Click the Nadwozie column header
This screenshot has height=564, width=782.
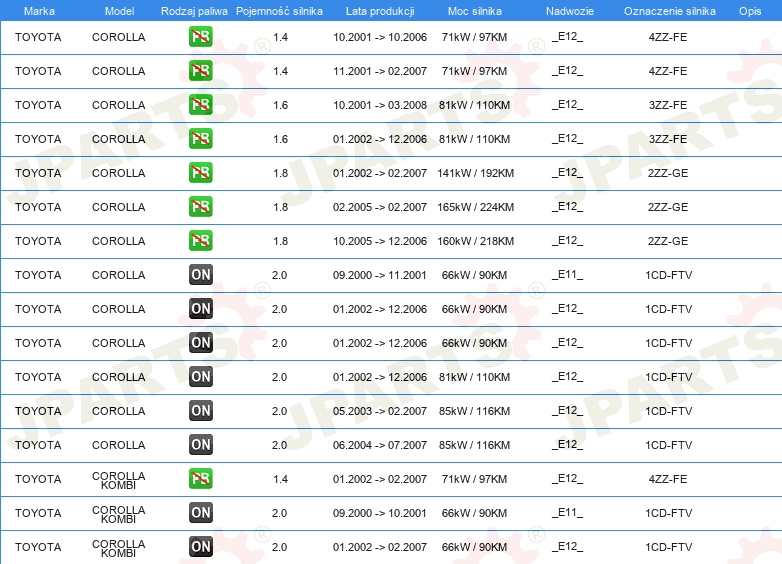pos(570,11)
